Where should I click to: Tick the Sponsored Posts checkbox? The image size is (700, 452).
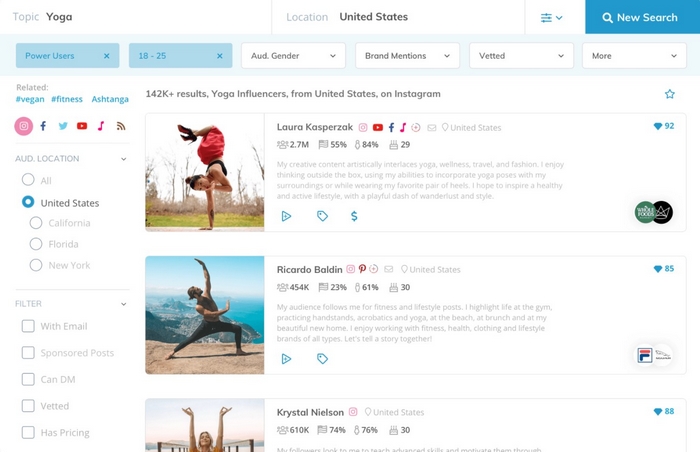pos(28,353)
